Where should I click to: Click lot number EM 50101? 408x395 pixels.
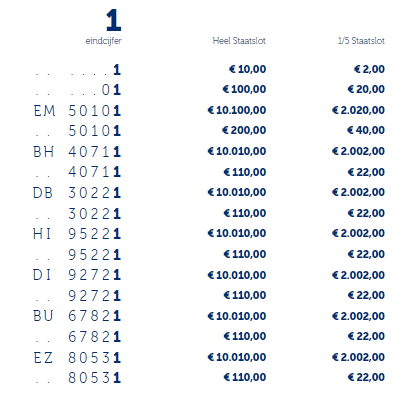pos(77,111)
